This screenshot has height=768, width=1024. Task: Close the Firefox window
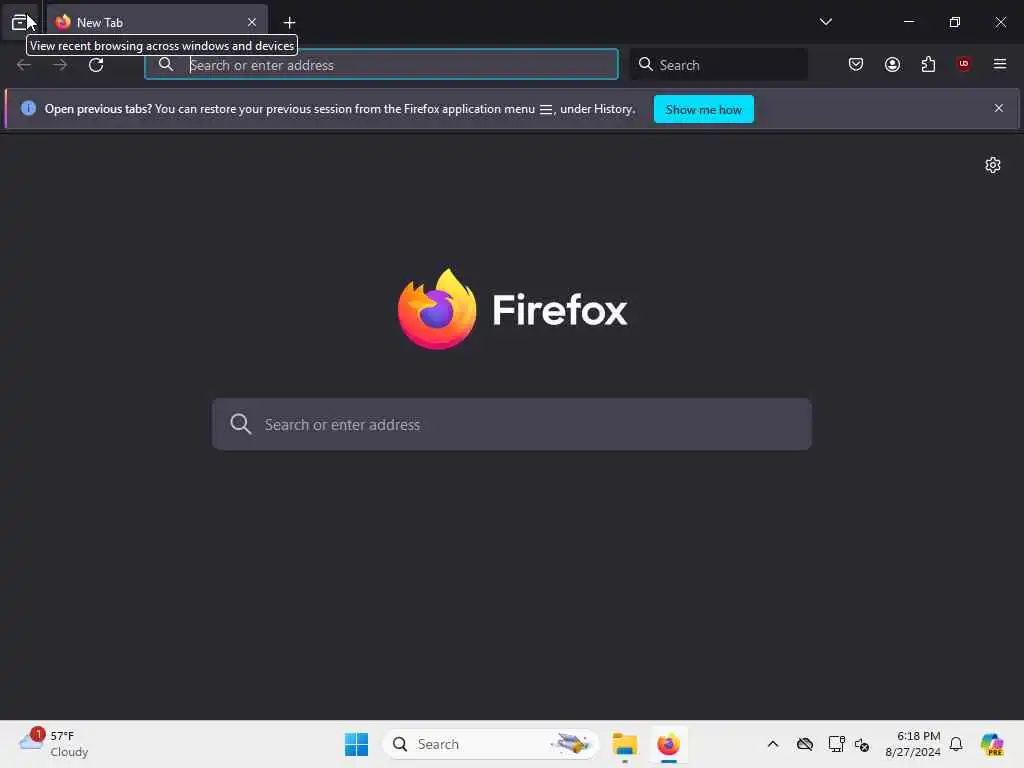[x=1000, y=22]
